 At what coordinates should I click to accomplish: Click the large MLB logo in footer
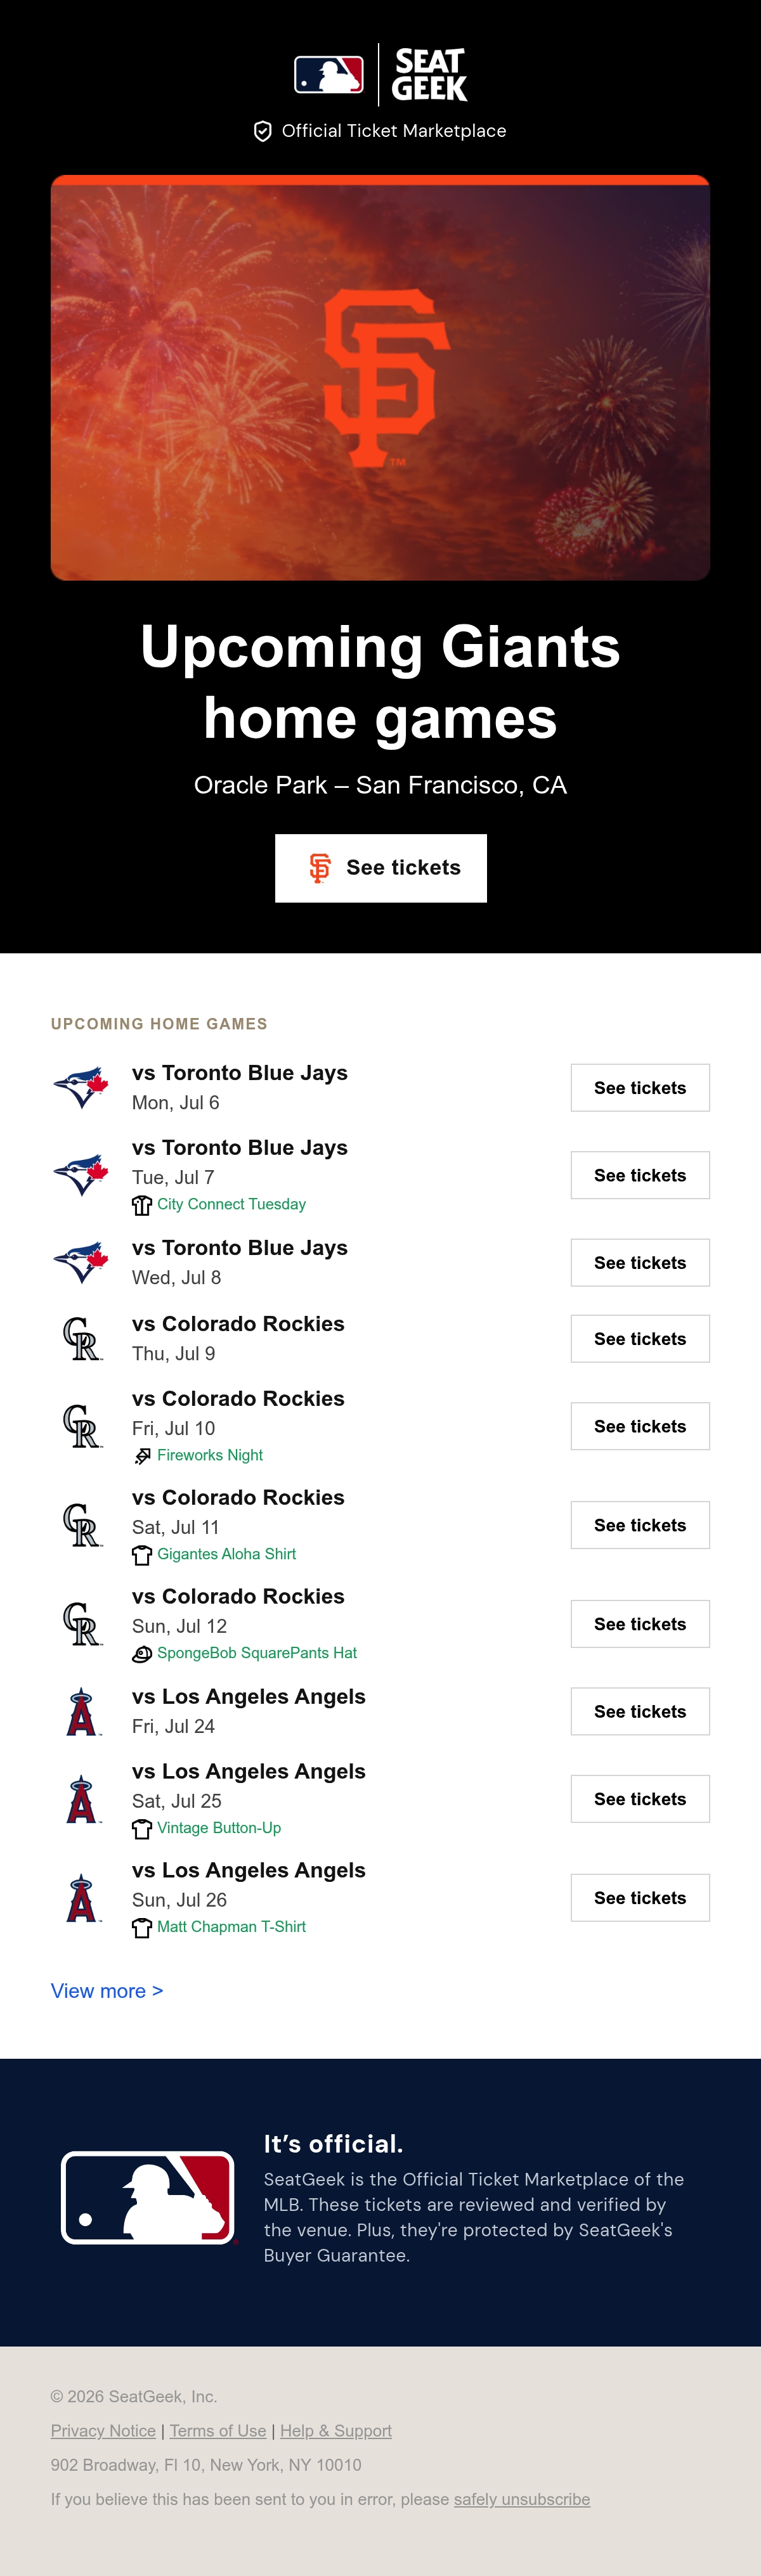coord(148,2198)
